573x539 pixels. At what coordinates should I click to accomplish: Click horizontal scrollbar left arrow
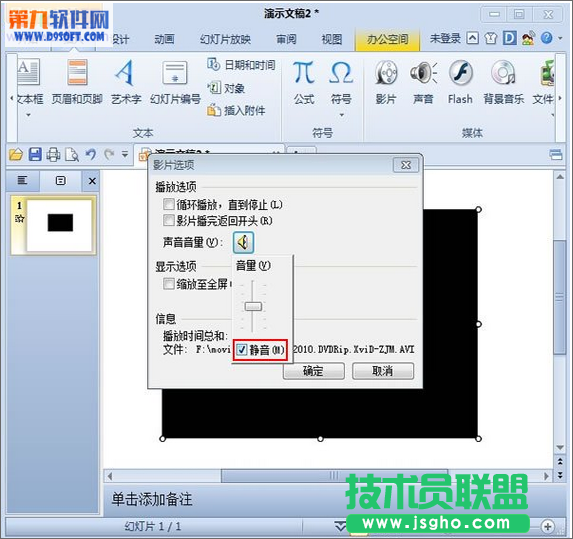coord(109,476)
